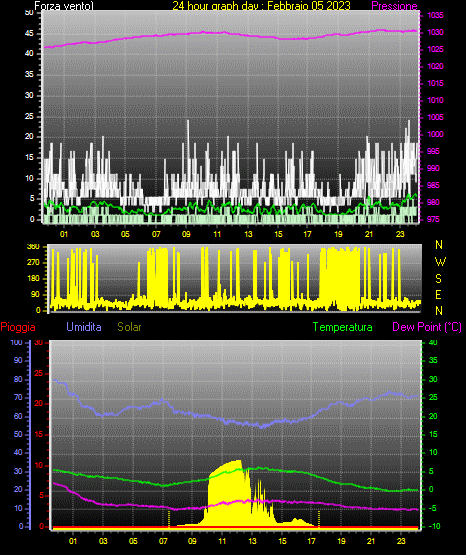Click hour 17 on the bottom graph axis
466x555 pixels.
coord(311,541)
